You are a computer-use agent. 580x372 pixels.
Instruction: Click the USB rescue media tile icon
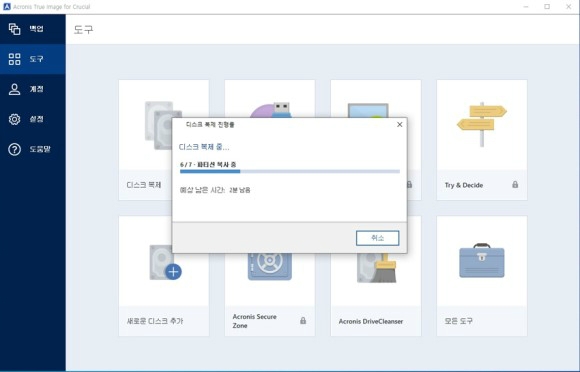tap(271, 110)
